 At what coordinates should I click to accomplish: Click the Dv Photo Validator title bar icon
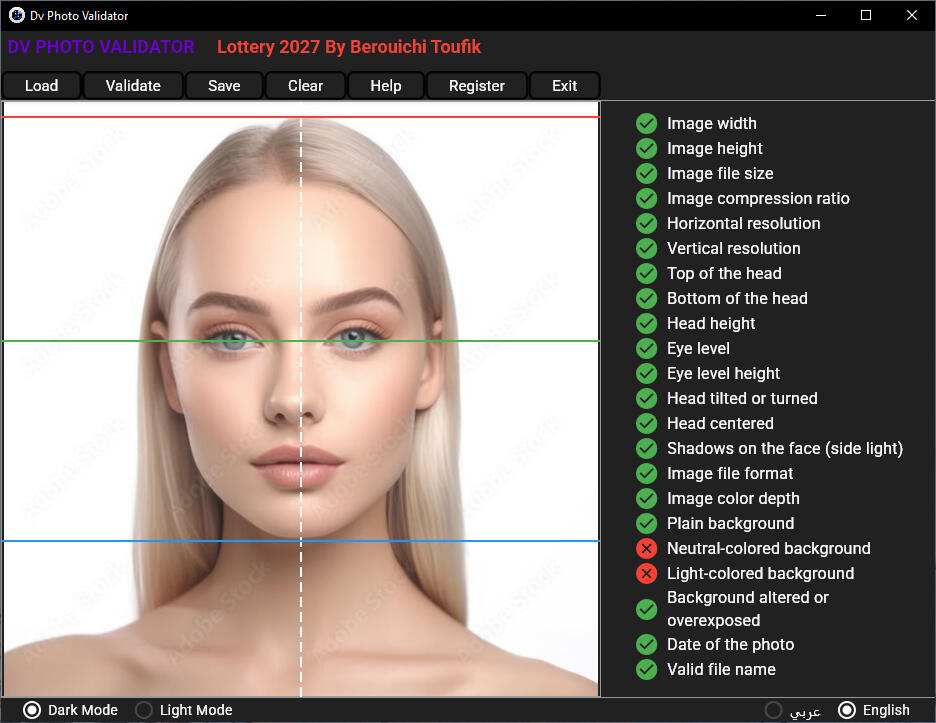tap(16, 15)
